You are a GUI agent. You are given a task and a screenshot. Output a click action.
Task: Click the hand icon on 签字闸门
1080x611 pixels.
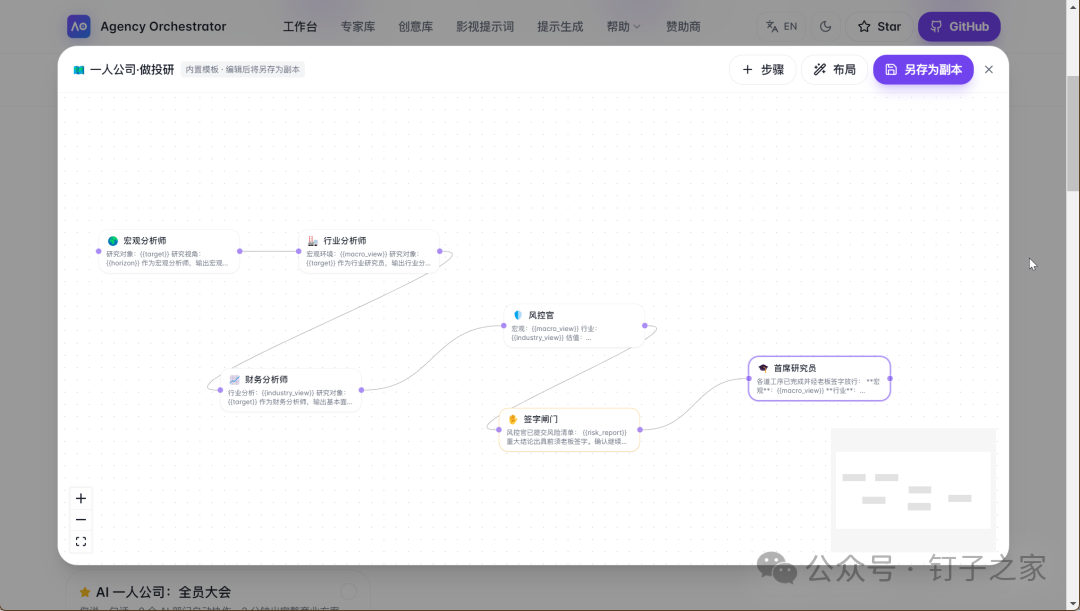pos(513,419)
